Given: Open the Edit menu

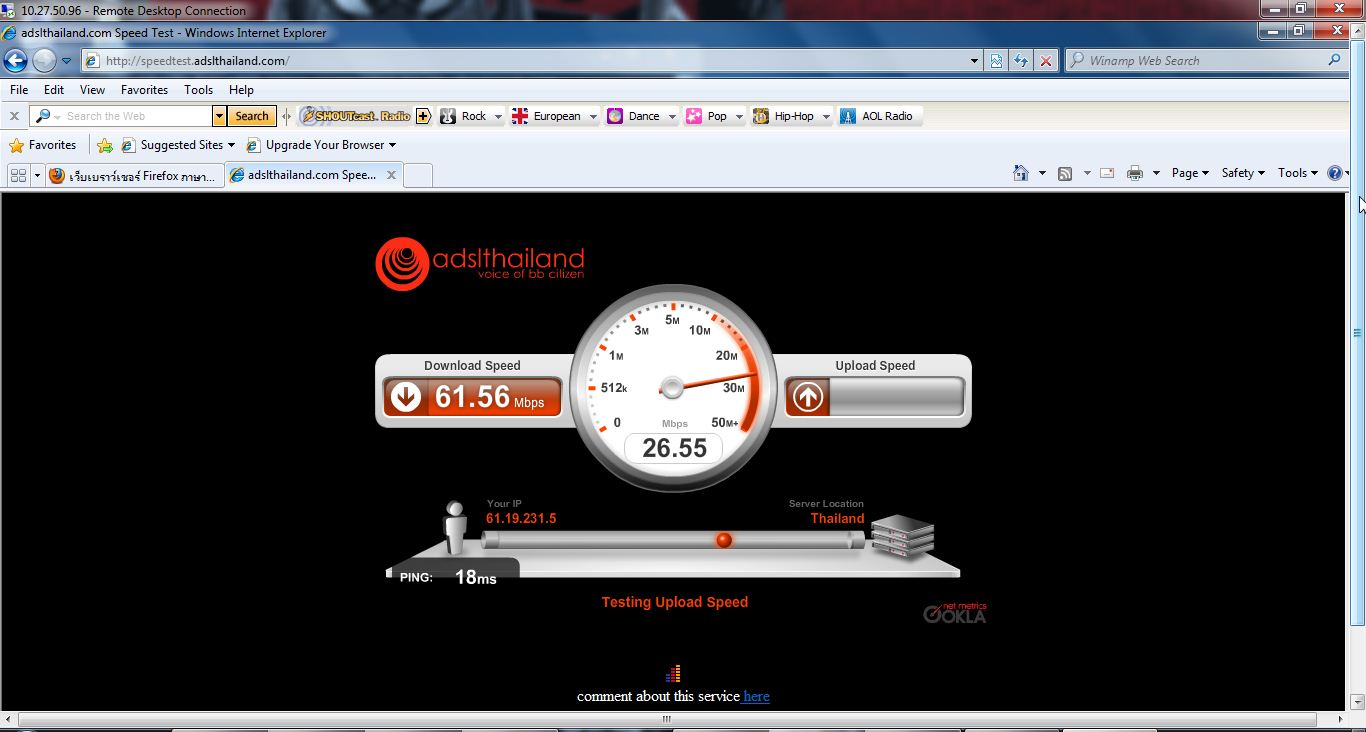Looking at the screenshot, I should 54,90.
